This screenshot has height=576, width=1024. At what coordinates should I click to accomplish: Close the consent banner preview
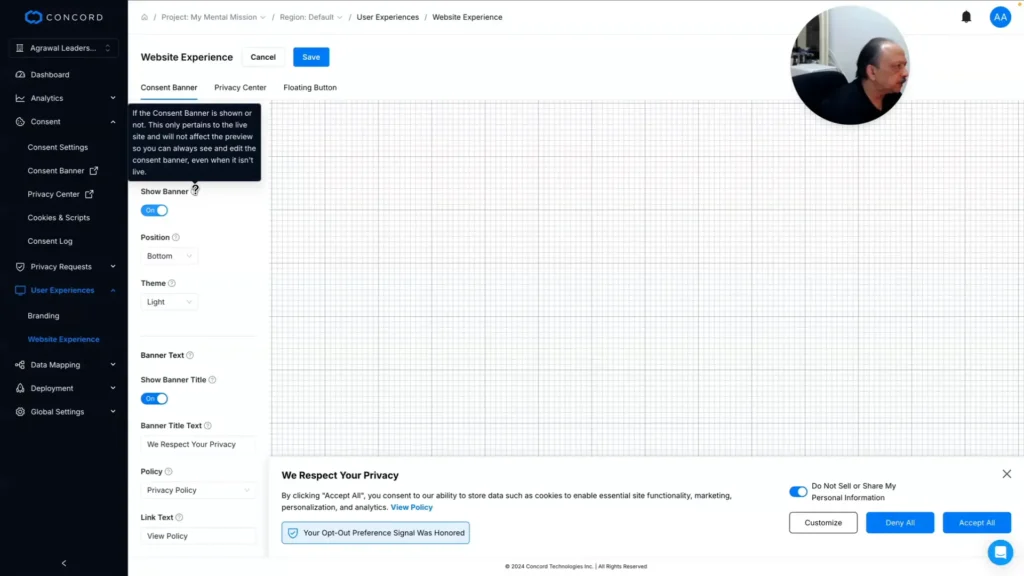(1006, 473)
